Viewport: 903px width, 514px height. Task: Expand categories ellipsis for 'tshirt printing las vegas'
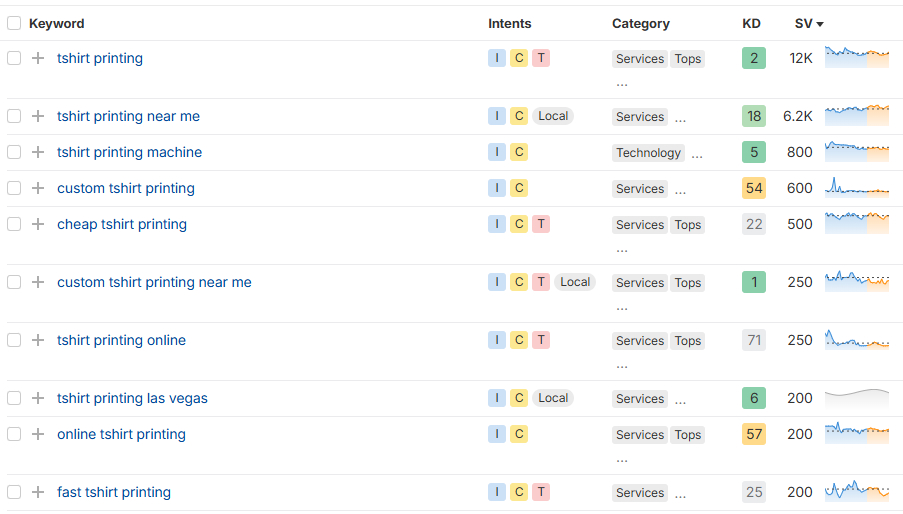click(681, 402)
